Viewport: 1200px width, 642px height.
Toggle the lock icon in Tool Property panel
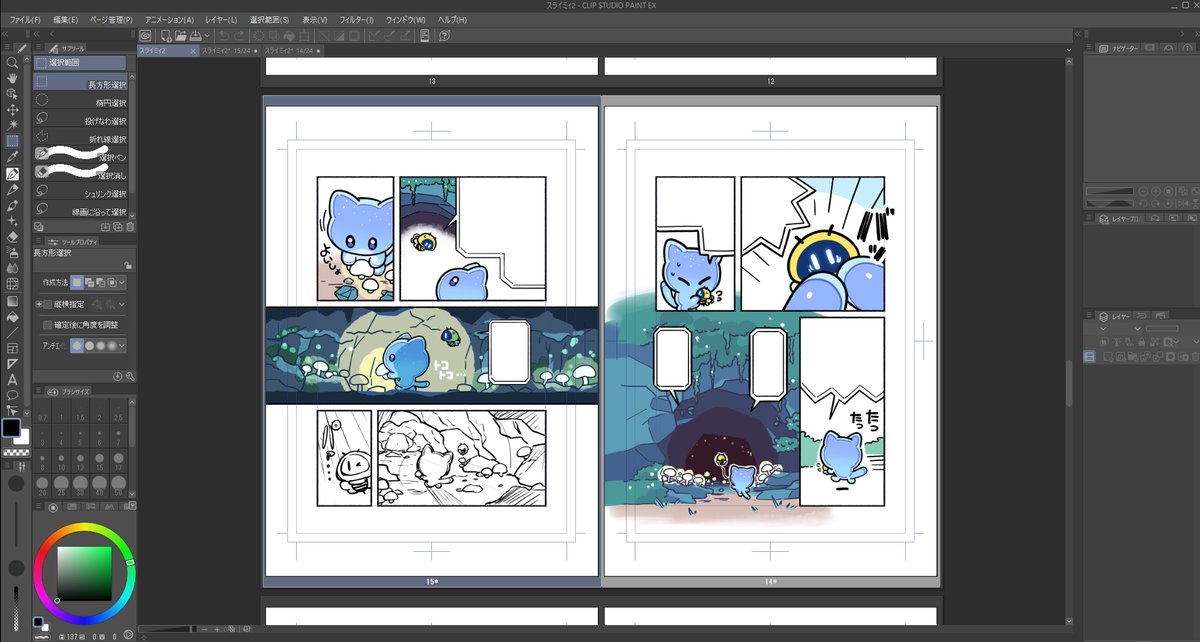[128, 264]
